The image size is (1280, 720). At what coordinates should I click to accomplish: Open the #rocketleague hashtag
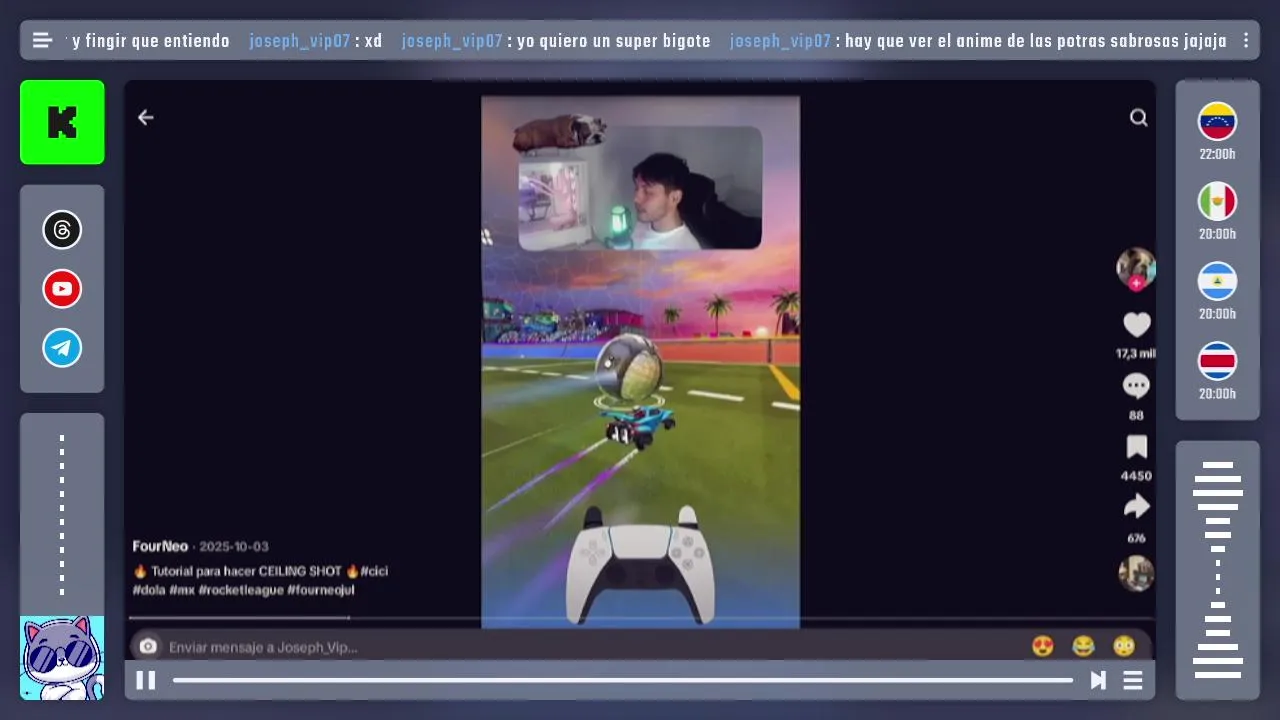tap(241, 590)
